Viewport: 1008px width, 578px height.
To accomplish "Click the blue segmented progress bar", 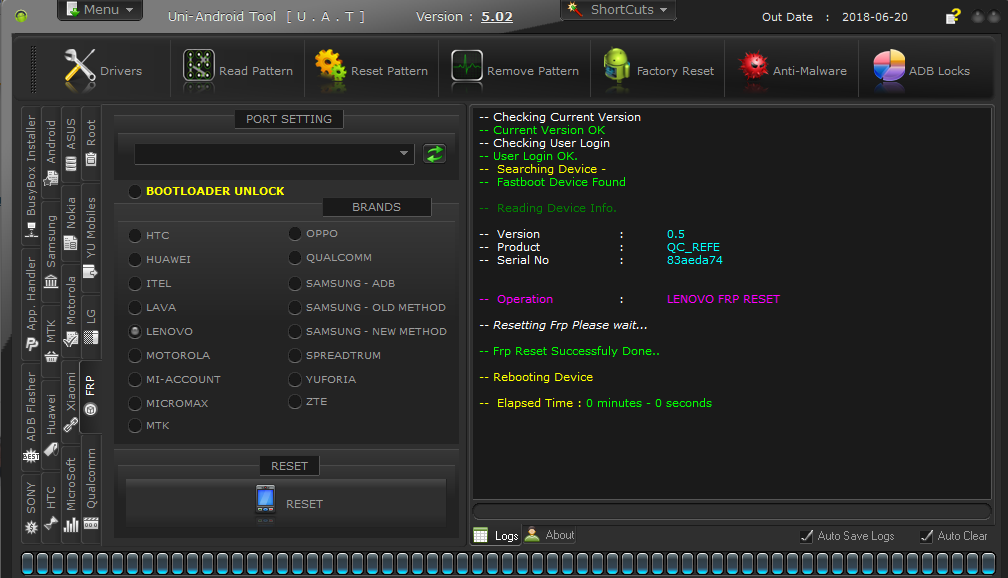I will point(508,564).
